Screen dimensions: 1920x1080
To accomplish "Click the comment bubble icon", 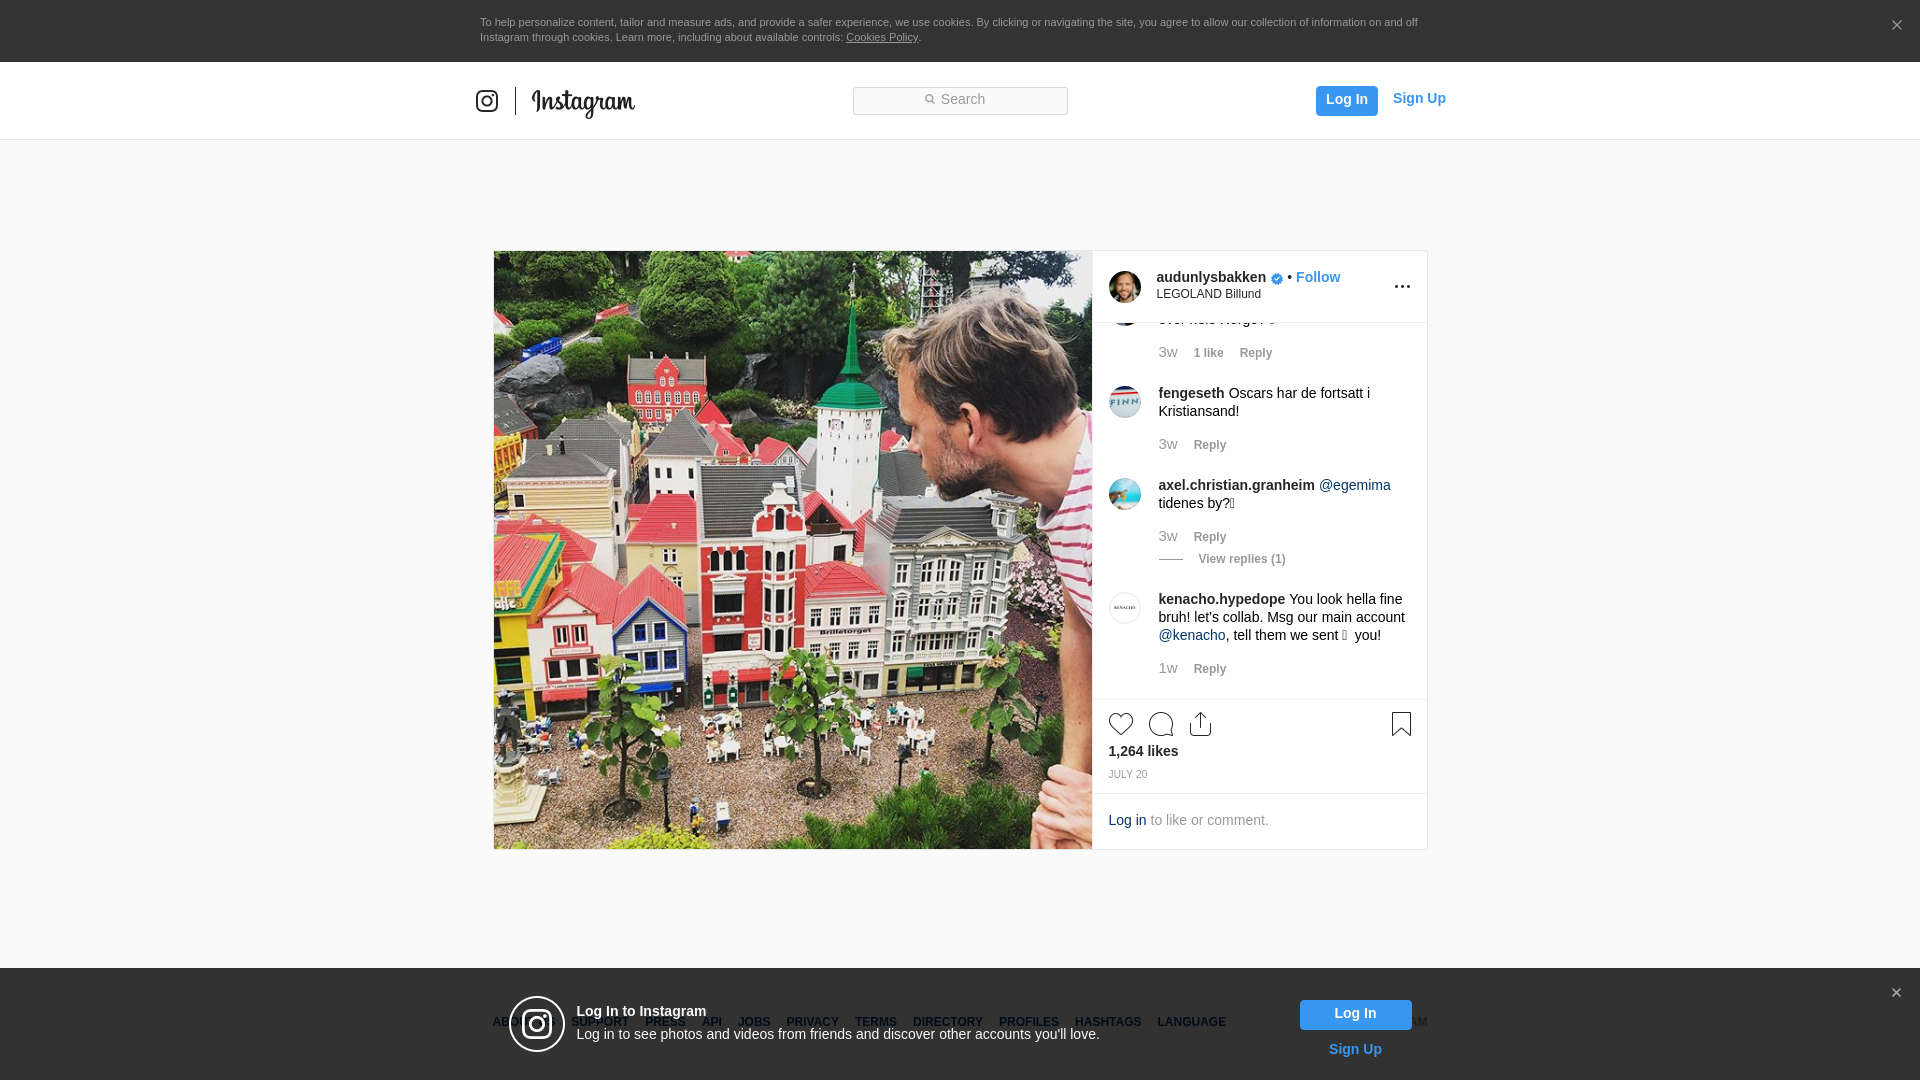I will point(1161,724).
